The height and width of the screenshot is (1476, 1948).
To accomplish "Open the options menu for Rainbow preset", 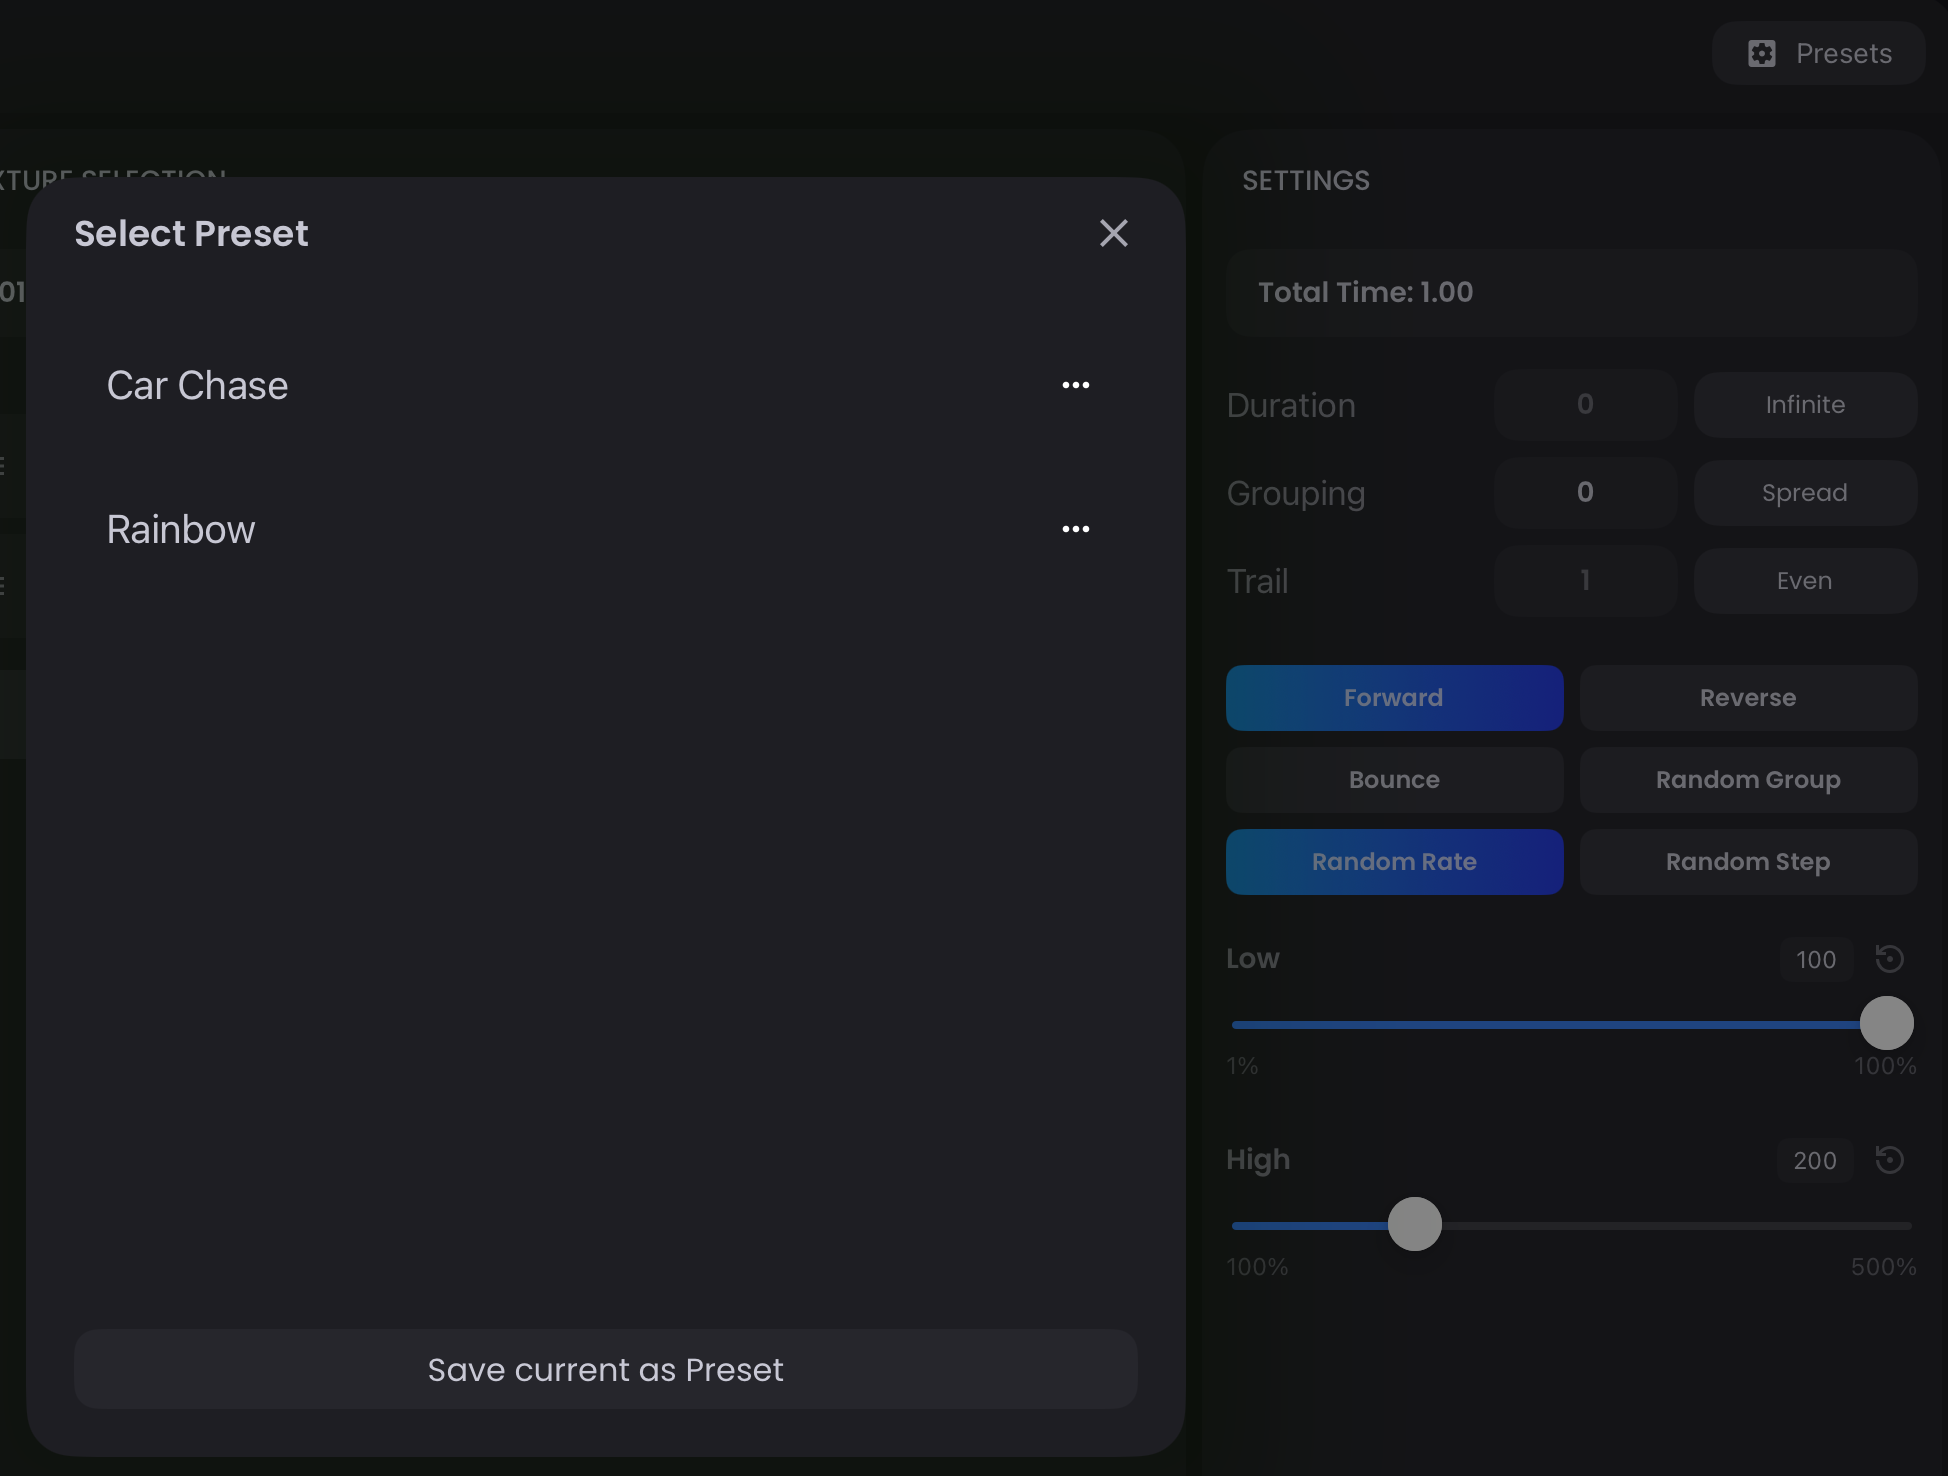I will coord(1075,529).
